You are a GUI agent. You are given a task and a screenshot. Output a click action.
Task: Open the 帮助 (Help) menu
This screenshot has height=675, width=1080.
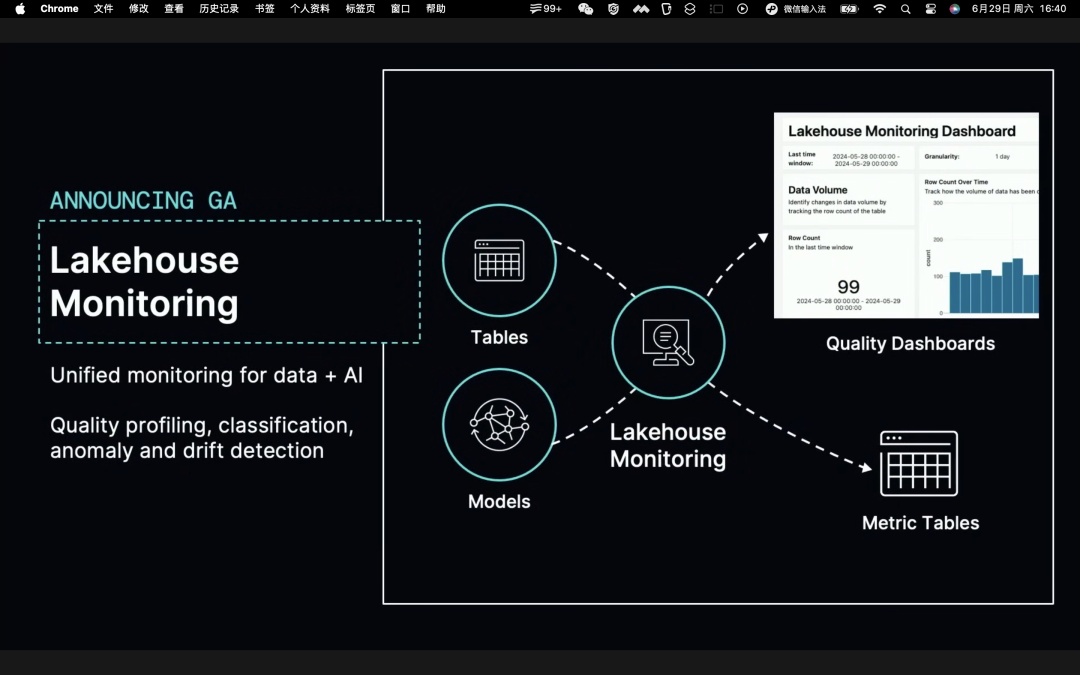tap(435, 9)
